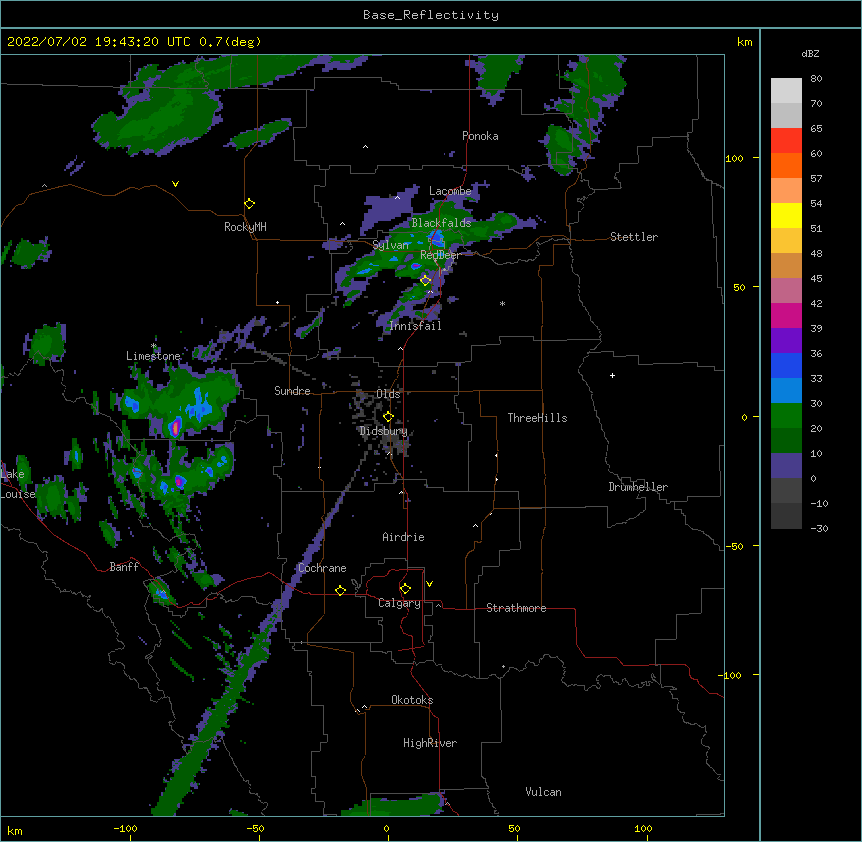
Task: Pick the 39-42 dBZ magenta legend swatch
Action: tap(786, 315)
